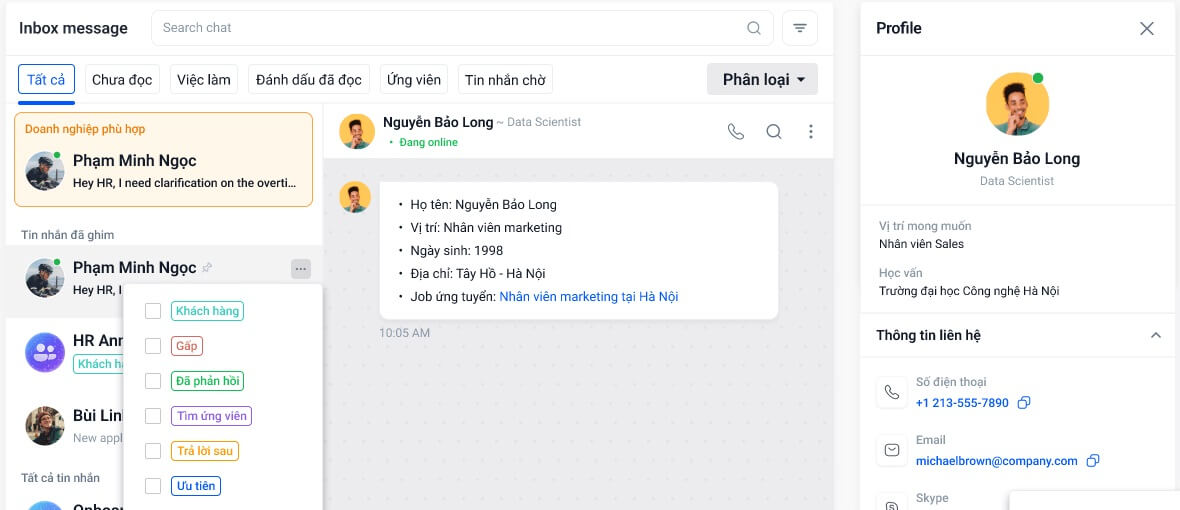The height and width of the screenshot is (510, 1180).
Task: Click the purple Tìm ứng viên tag
Action: pyautogui.click(x=211, y=416)
